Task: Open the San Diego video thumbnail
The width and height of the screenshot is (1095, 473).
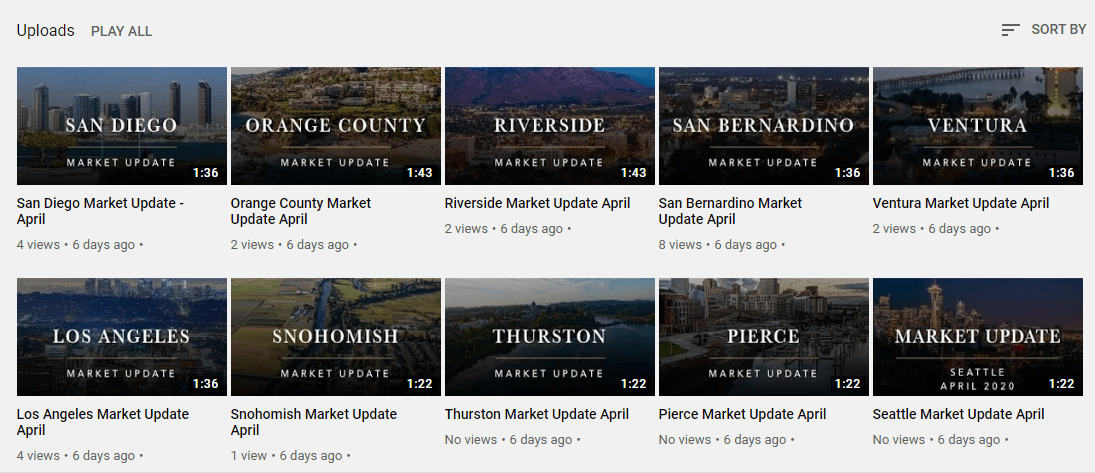Action: coord(122,126)
